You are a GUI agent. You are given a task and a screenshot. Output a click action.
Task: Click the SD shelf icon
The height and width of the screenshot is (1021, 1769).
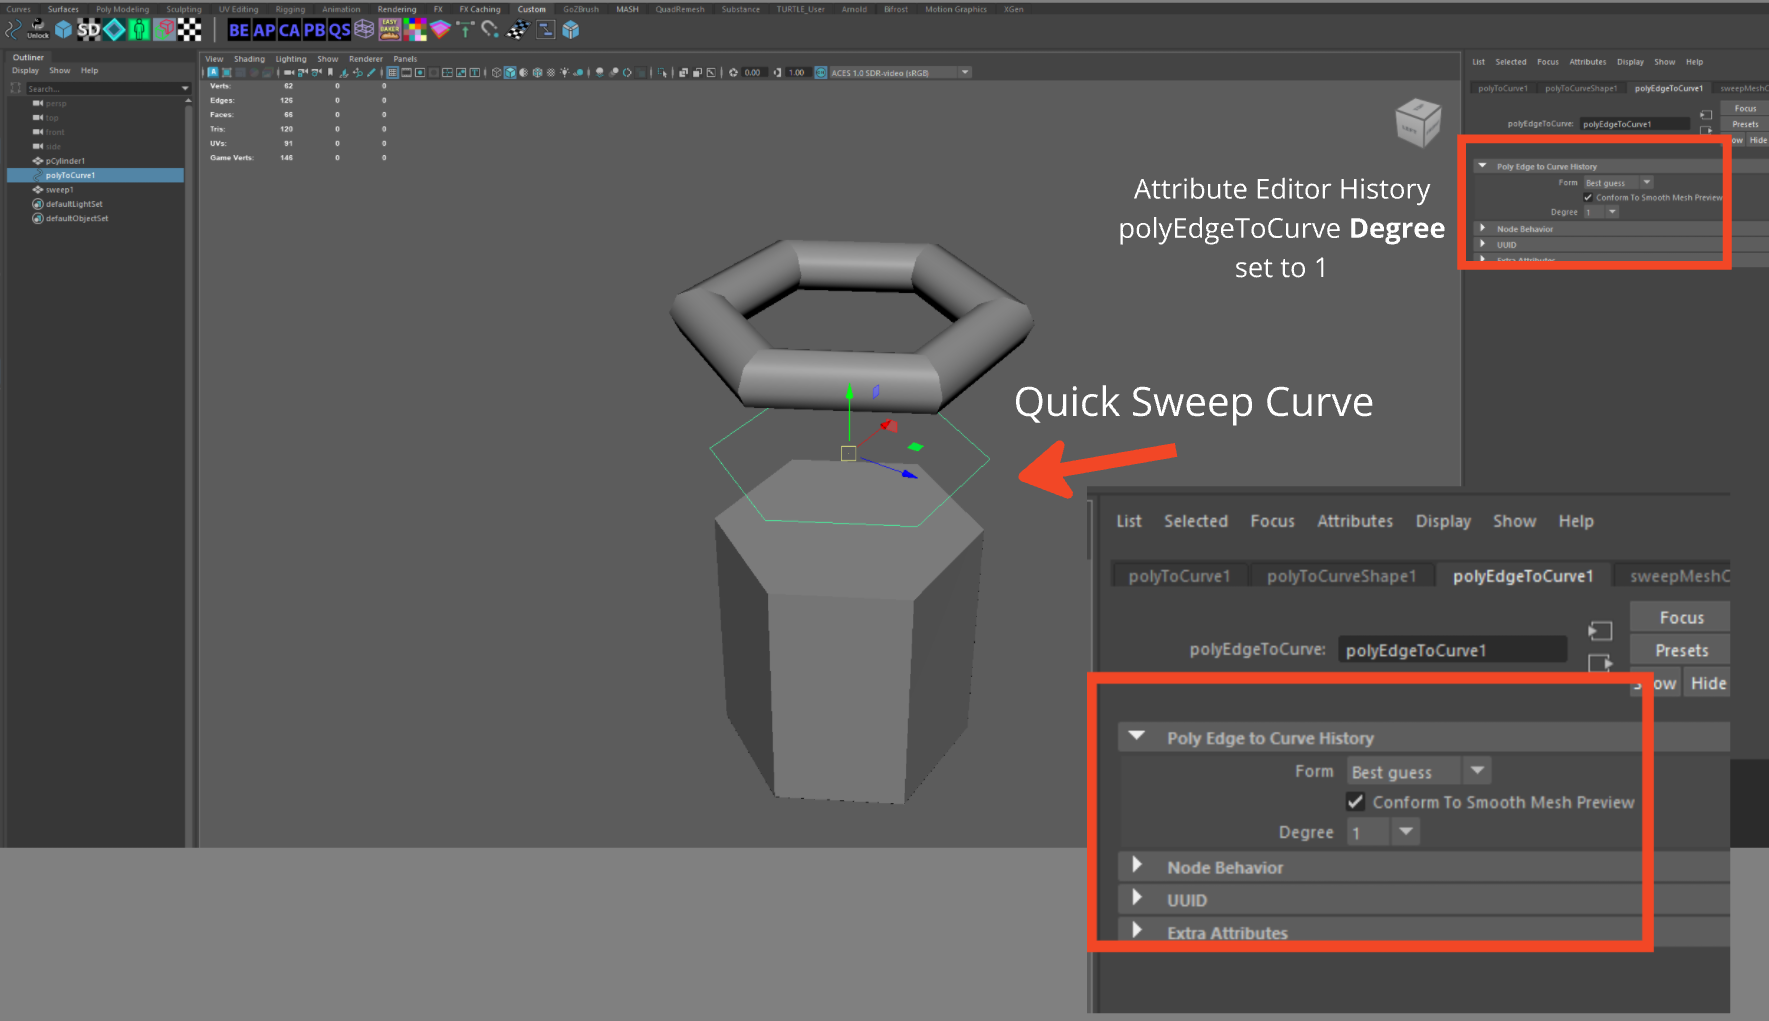point(89,30)
